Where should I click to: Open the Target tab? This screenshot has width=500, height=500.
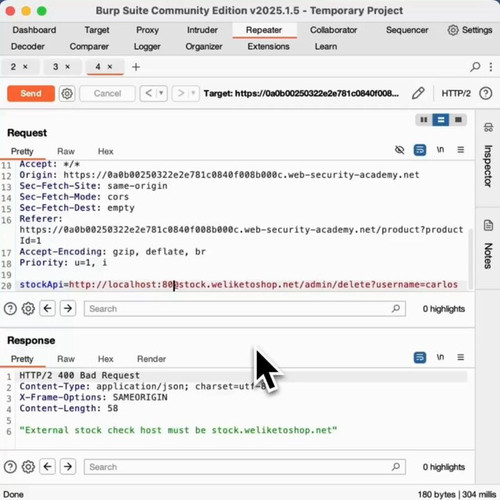click(x=97, y=30)
